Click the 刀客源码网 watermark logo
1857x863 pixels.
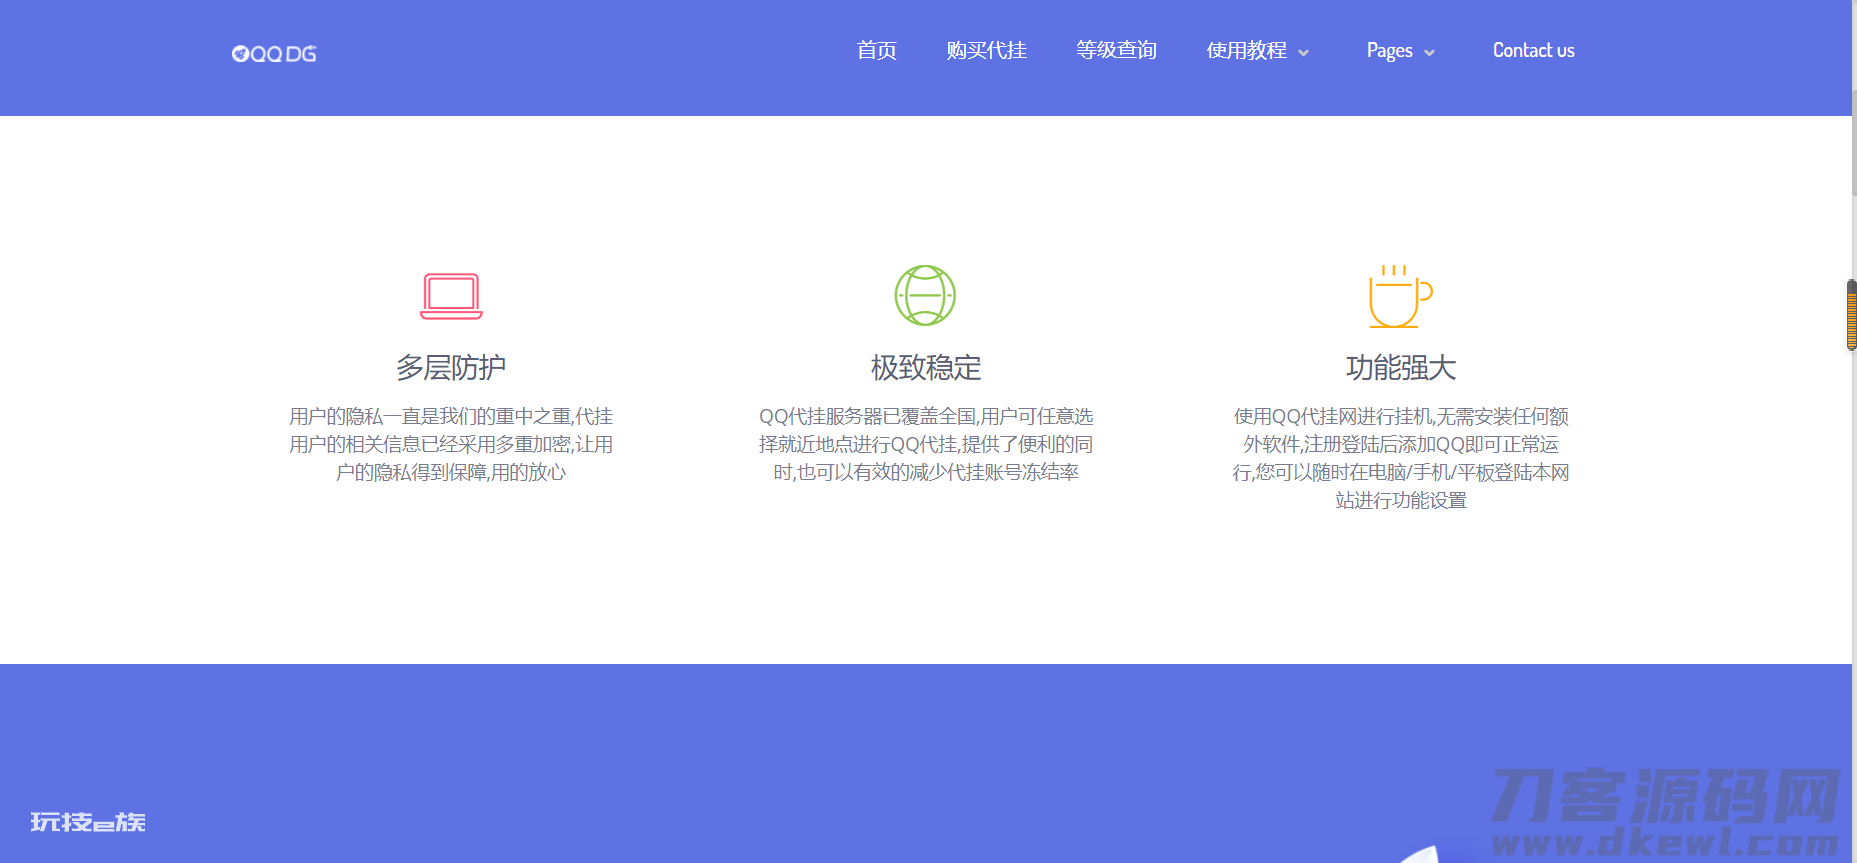[1664, 811]
